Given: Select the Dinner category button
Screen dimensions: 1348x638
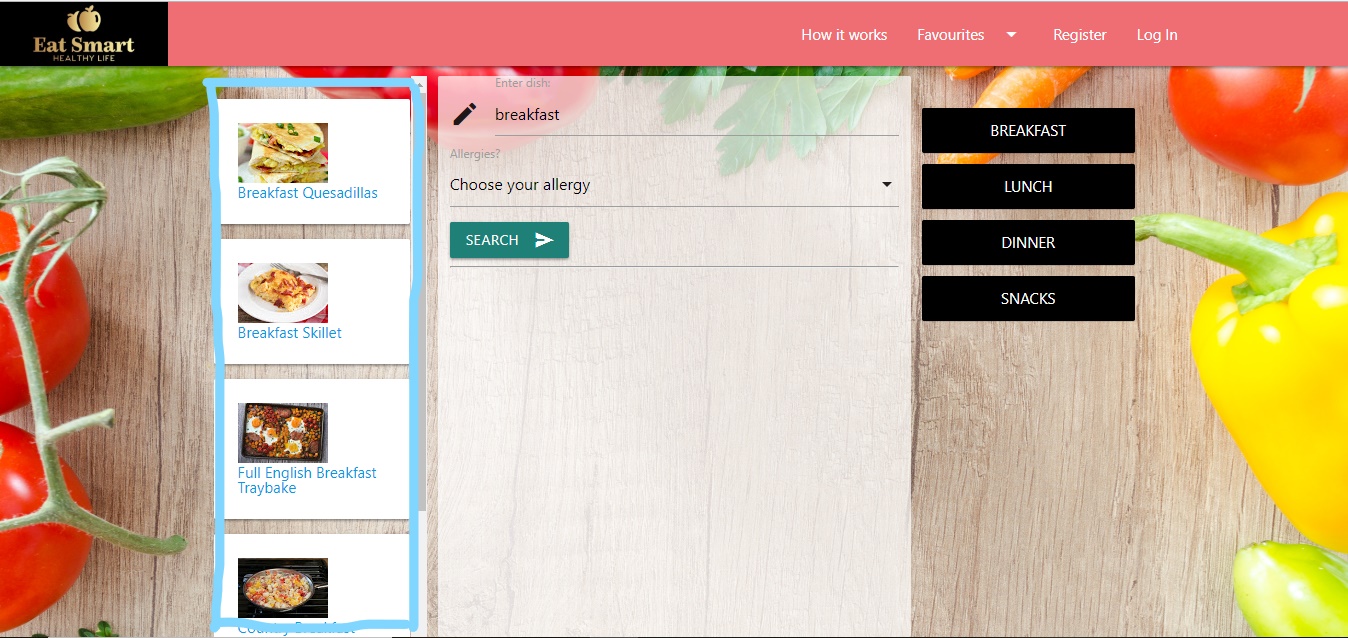Looking at the screenshot, I should (1028, 243).
